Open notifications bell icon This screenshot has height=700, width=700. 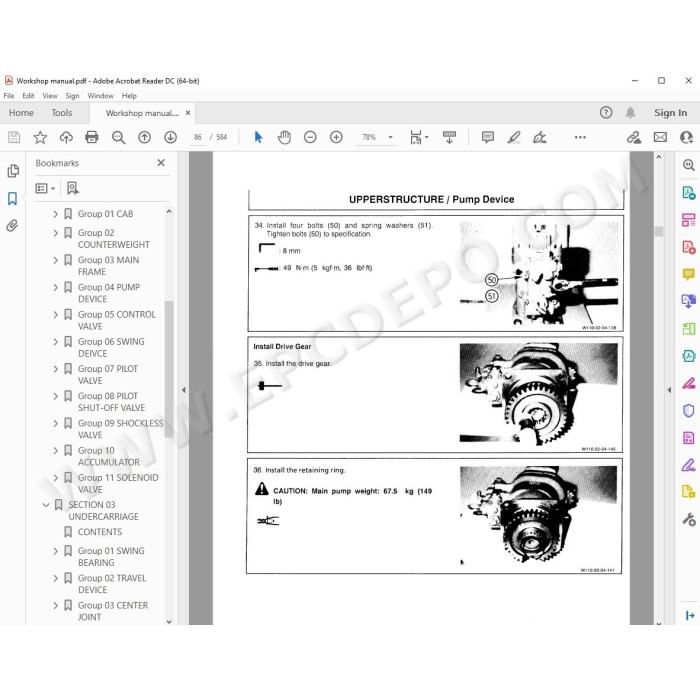click(630, 112)
